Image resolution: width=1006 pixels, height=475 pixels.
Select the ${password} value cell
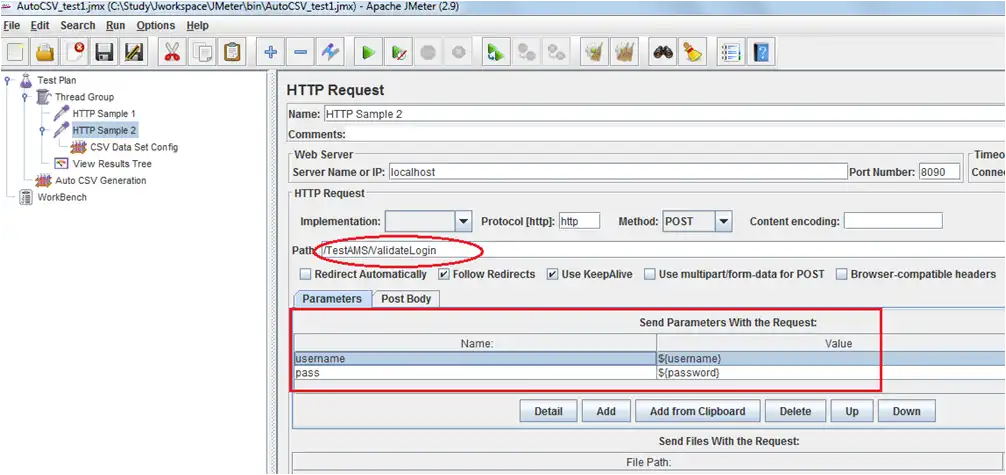coord(831,372)
